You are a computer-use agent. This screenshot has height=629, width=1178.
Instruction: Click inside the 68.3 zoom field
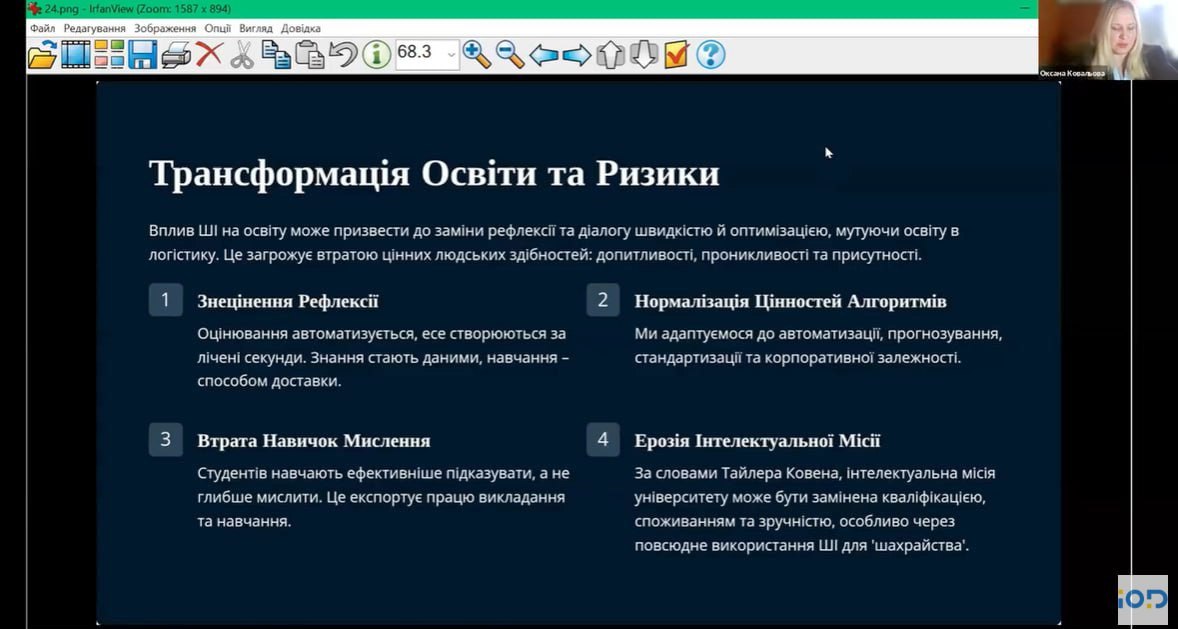(418, 54)
